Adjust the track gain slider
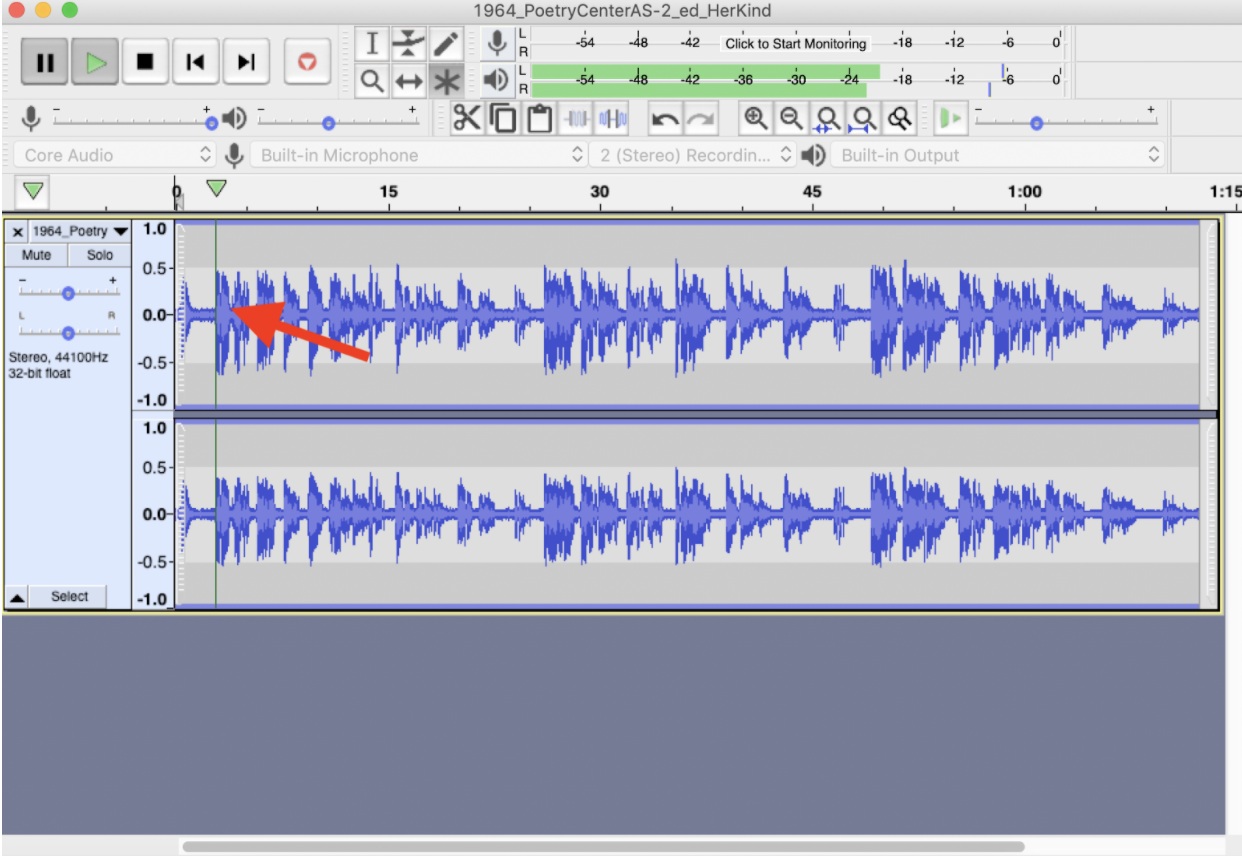The image size is (1242, 856). (x=68, y=293)
